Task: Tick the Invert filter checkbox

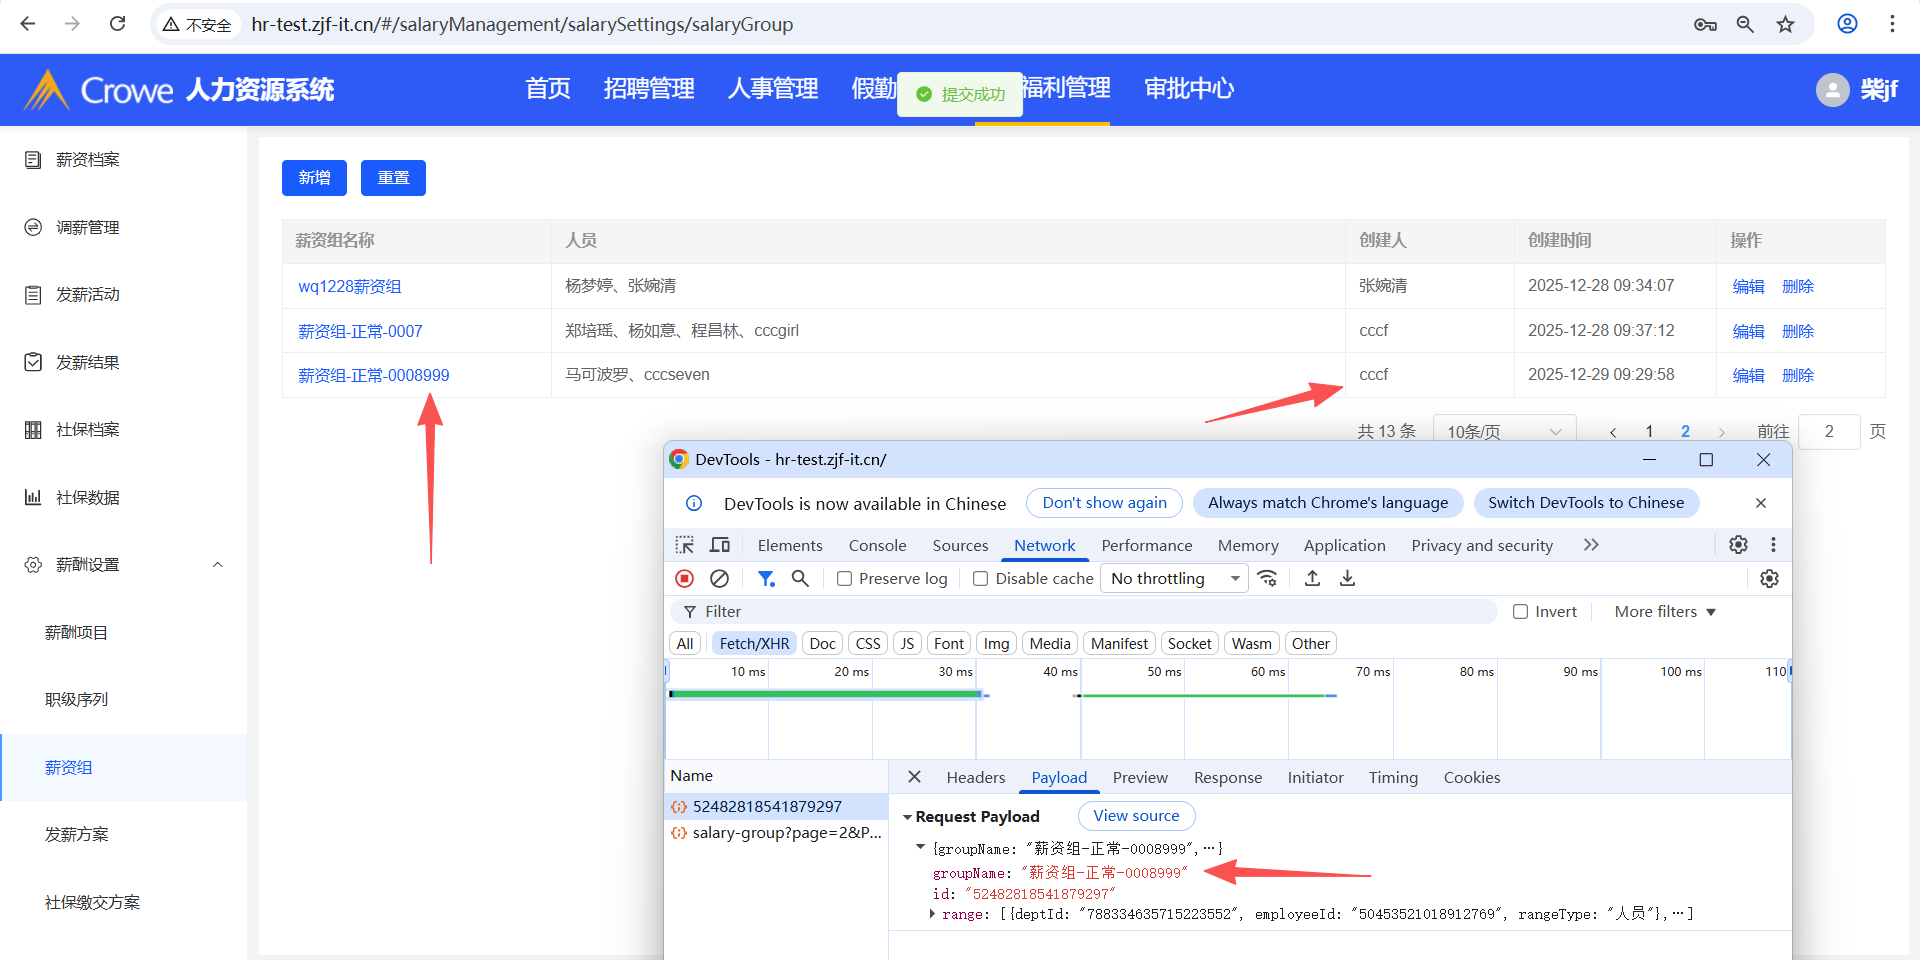Action: [1521, 612]
